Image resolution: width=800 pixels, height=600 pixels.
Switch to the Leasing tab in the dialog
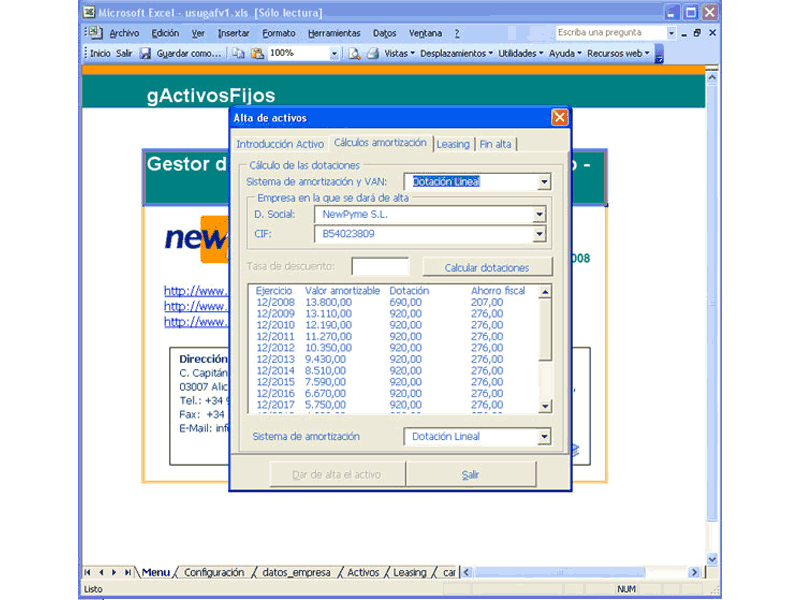click(x=453, y=144)
